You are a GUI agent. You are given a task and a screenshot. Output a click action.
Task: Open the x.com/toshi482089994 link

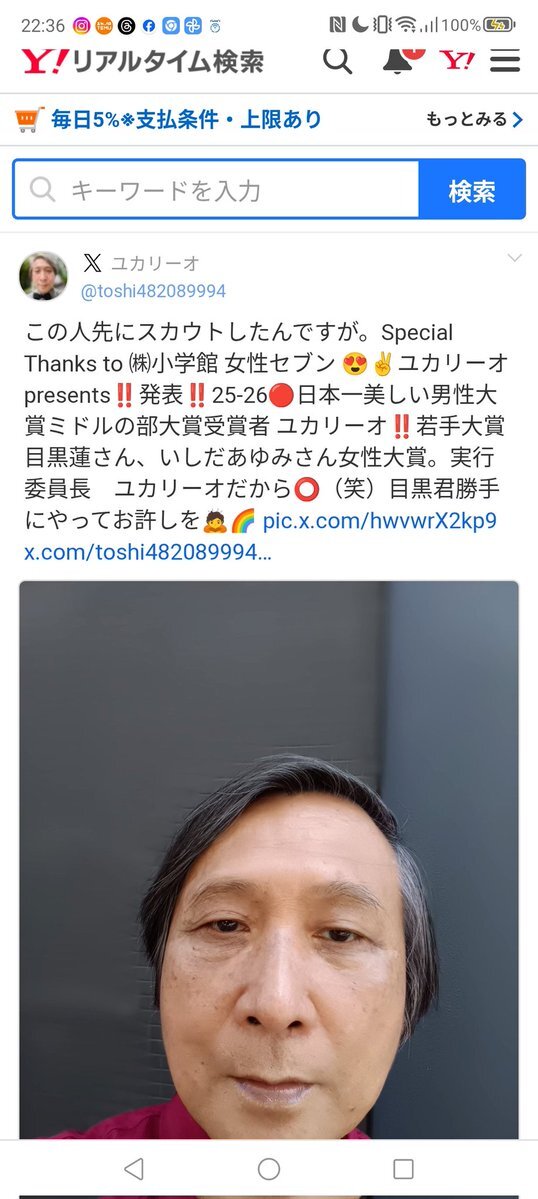(147, 552)
